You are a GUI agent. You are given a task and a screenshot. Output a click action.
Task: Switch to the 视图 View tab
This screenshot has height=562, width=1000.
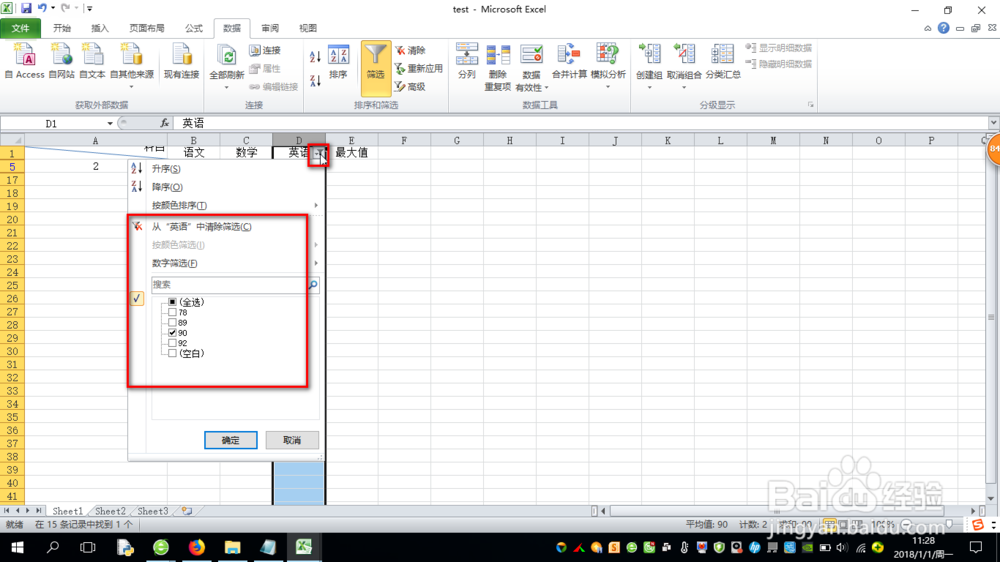coord(308,28)
